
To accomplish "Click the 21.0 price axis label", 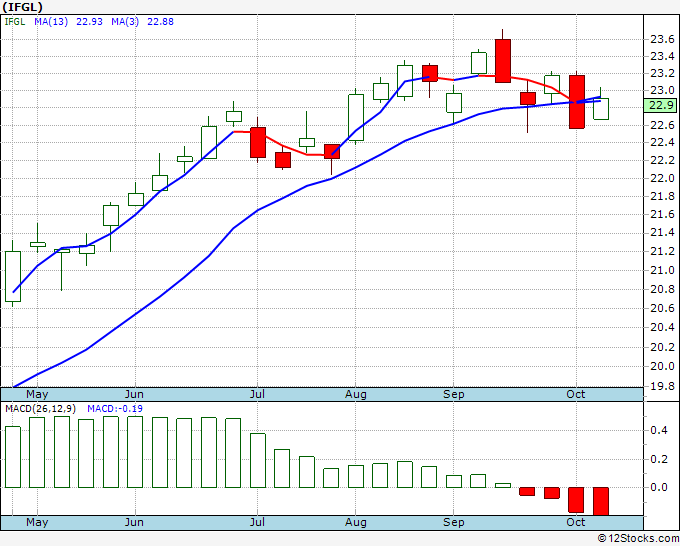I will tap(662, 271).
